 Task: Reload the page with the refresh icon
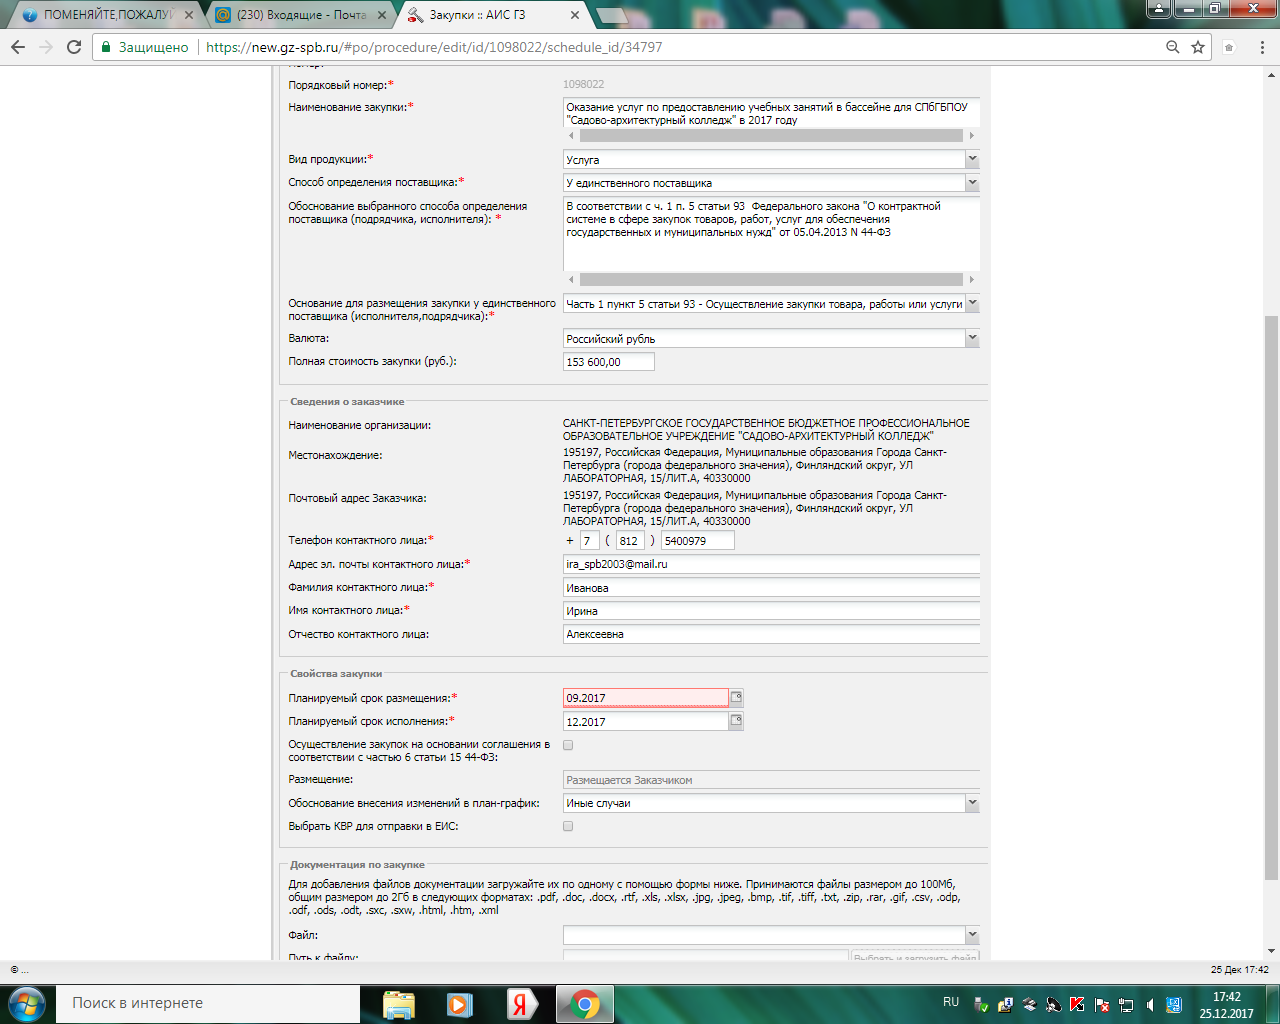click(74, 47)
